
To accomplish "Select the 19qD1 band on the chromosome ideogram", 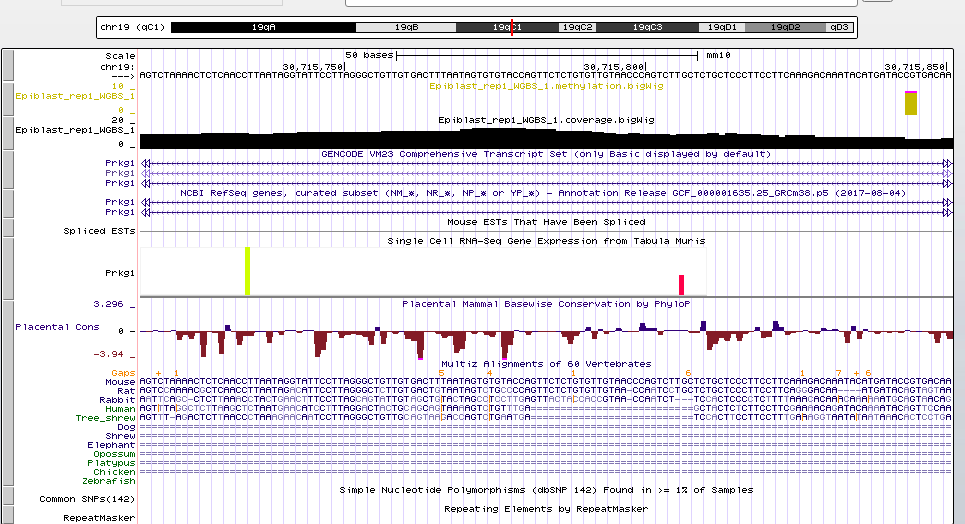I will pos(722,27).
